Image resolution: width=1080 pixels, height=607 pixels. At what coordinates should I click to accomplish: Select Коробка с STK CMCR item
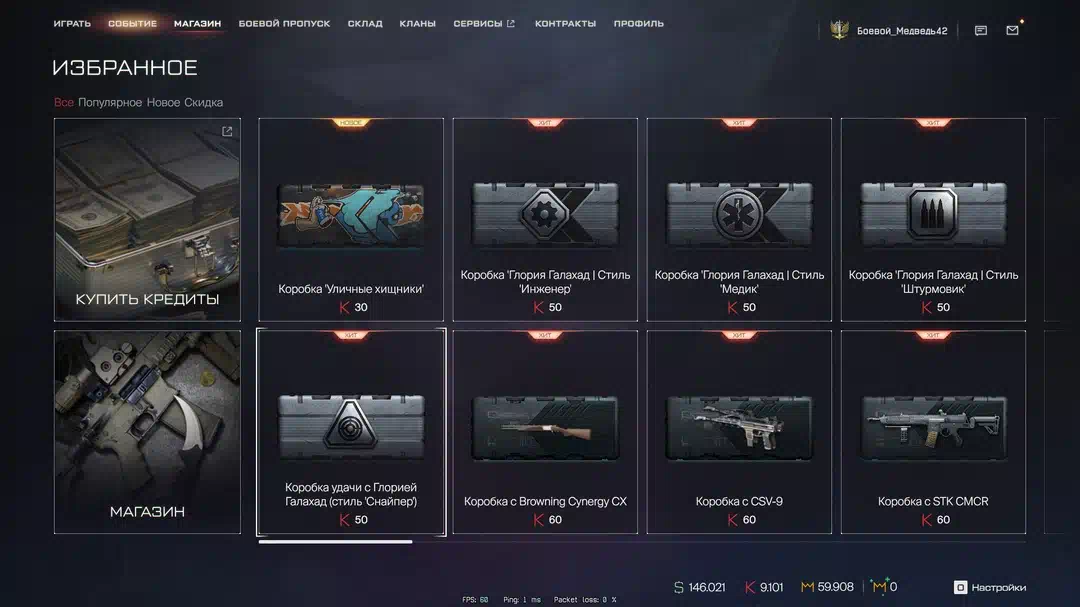933,432
